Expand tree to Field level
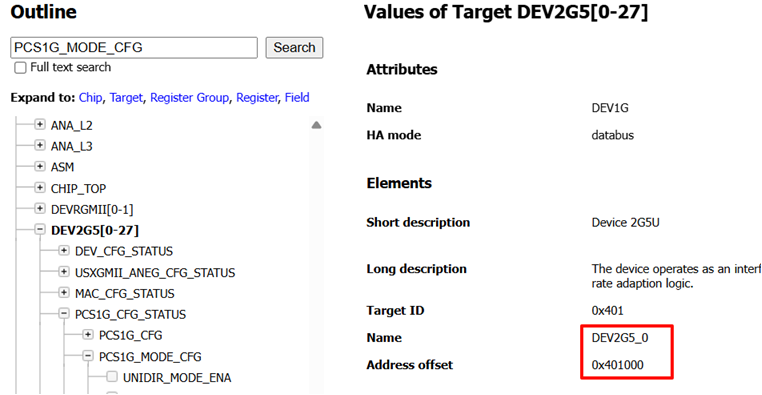Screen dimensions: 762x395 297,98
